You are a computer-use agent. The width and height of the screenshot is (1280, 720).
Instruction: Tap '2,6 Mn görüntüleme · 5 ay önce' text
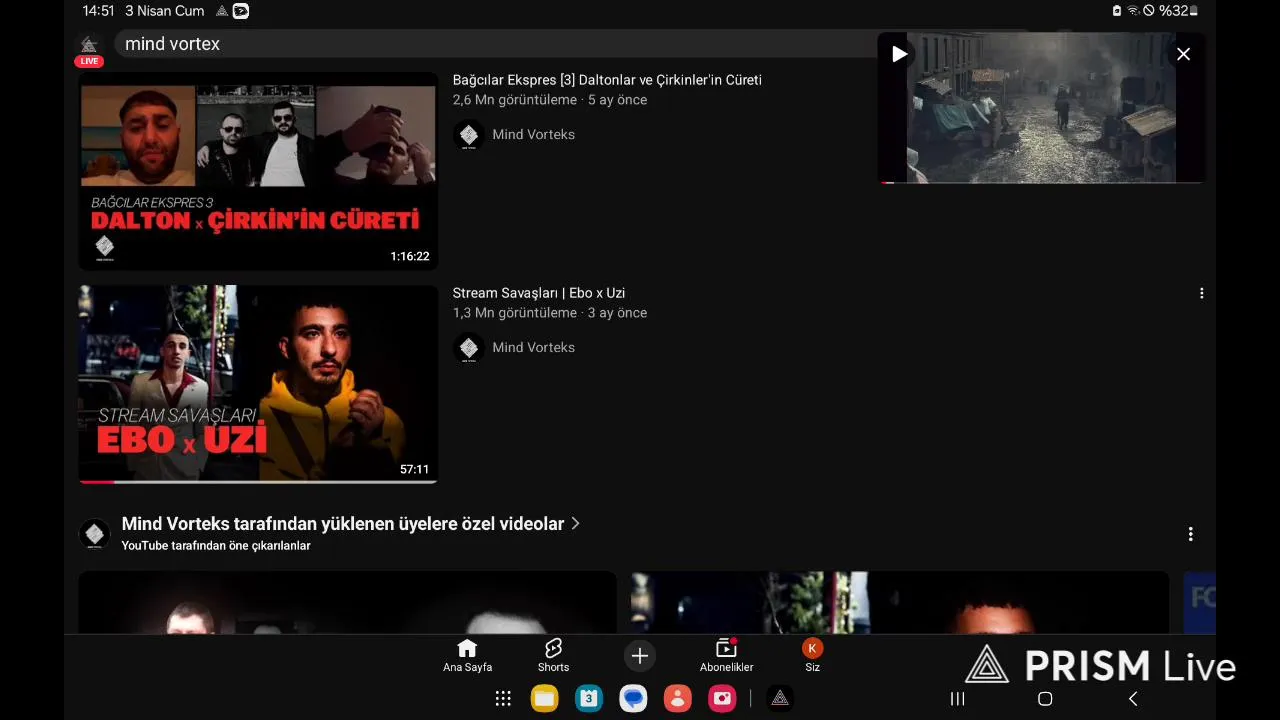[x=550, y=100]
